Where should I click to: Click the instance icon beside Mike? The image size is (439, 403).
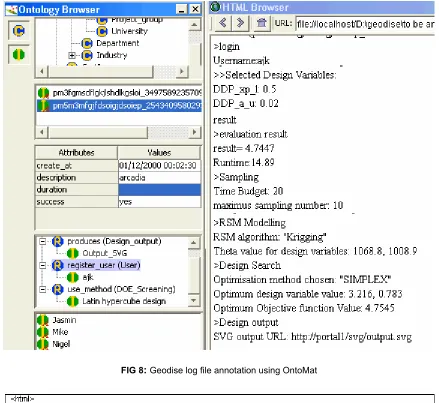pos(43,332)
